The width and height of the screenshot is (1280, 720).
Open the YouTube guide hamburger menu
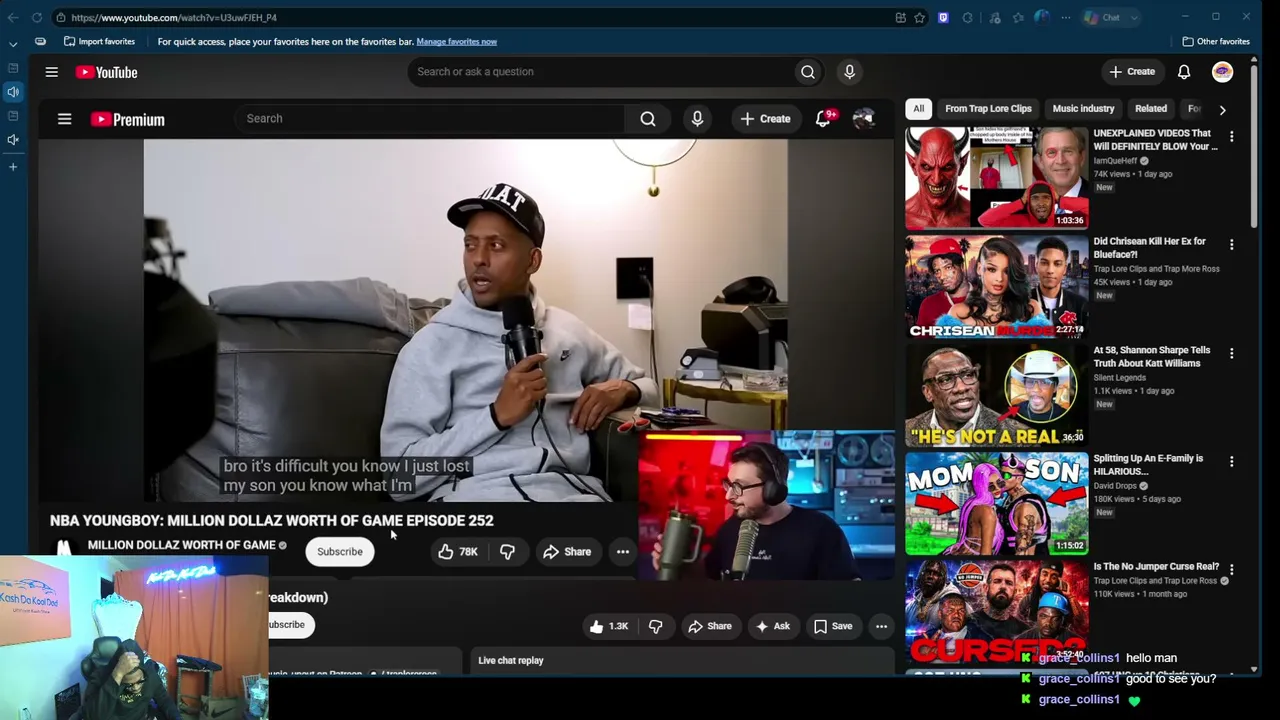pos(51,72)
